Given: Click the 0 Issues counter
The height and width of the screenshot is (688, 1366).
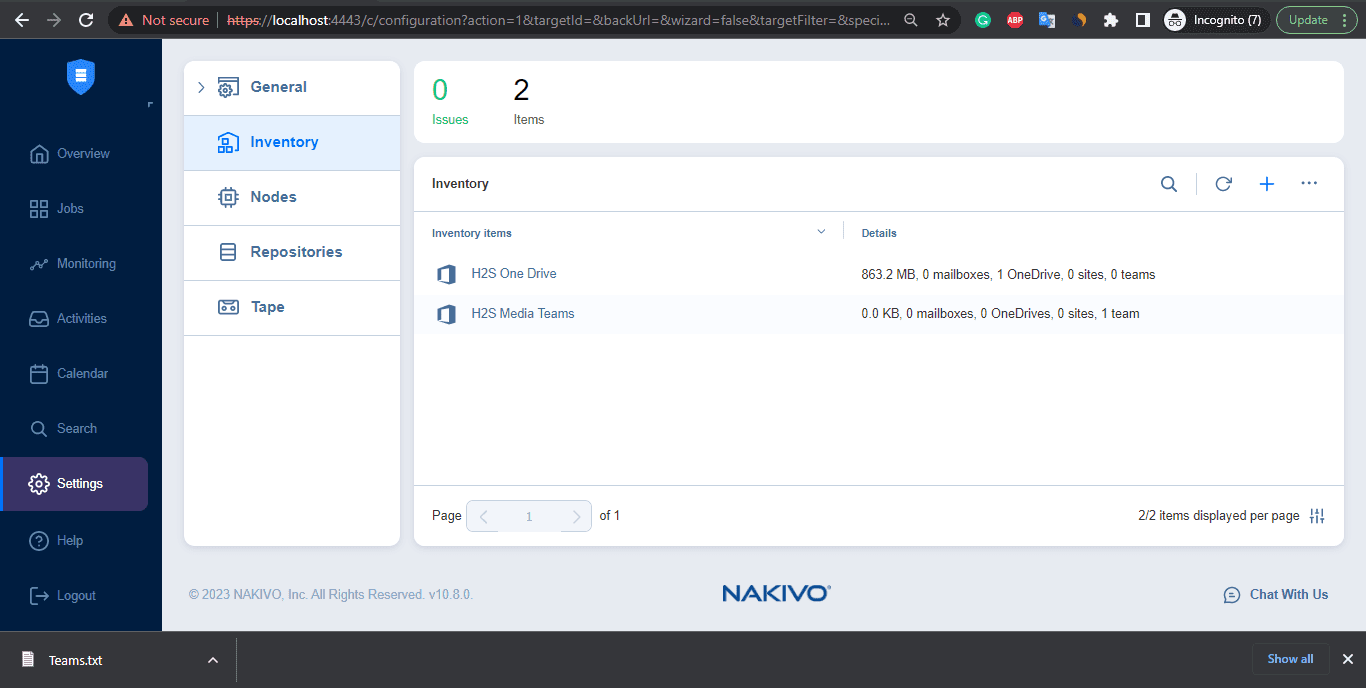Looking at the screenshot, I should 449,101.
